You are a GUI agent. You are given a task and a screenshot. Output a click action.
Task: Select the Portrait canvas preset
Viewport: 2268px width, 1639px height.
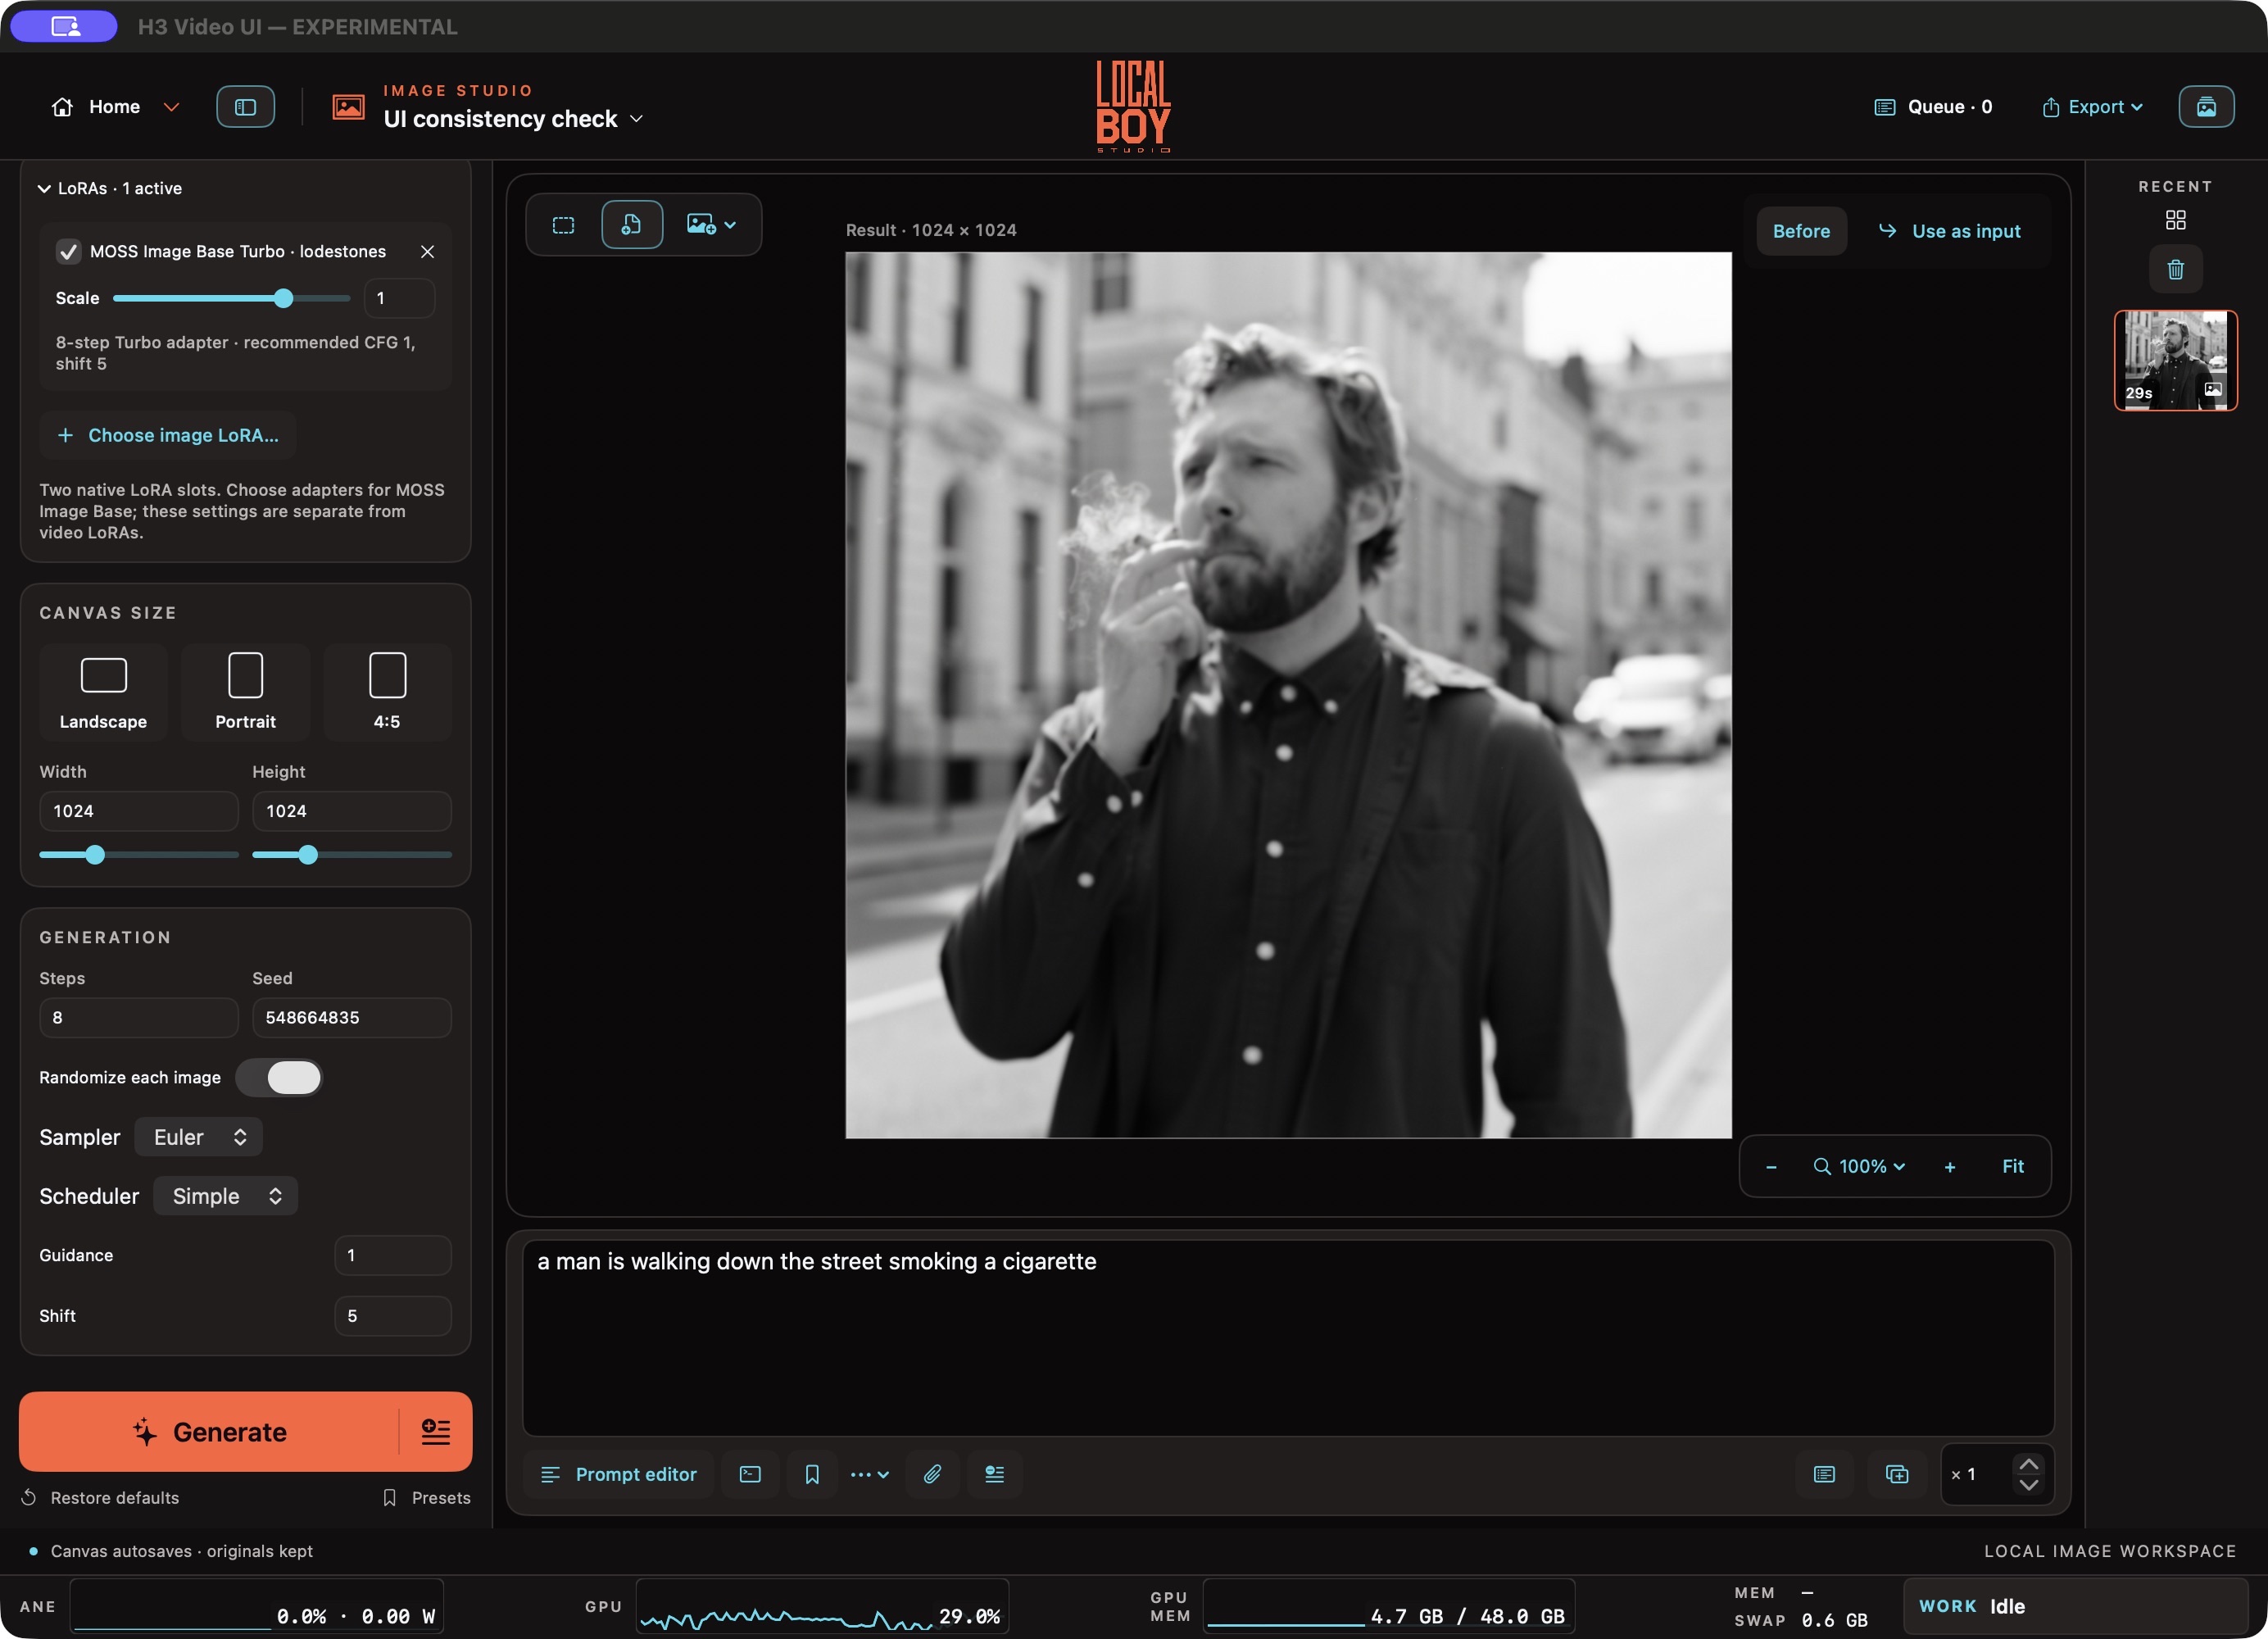[245, 691]
